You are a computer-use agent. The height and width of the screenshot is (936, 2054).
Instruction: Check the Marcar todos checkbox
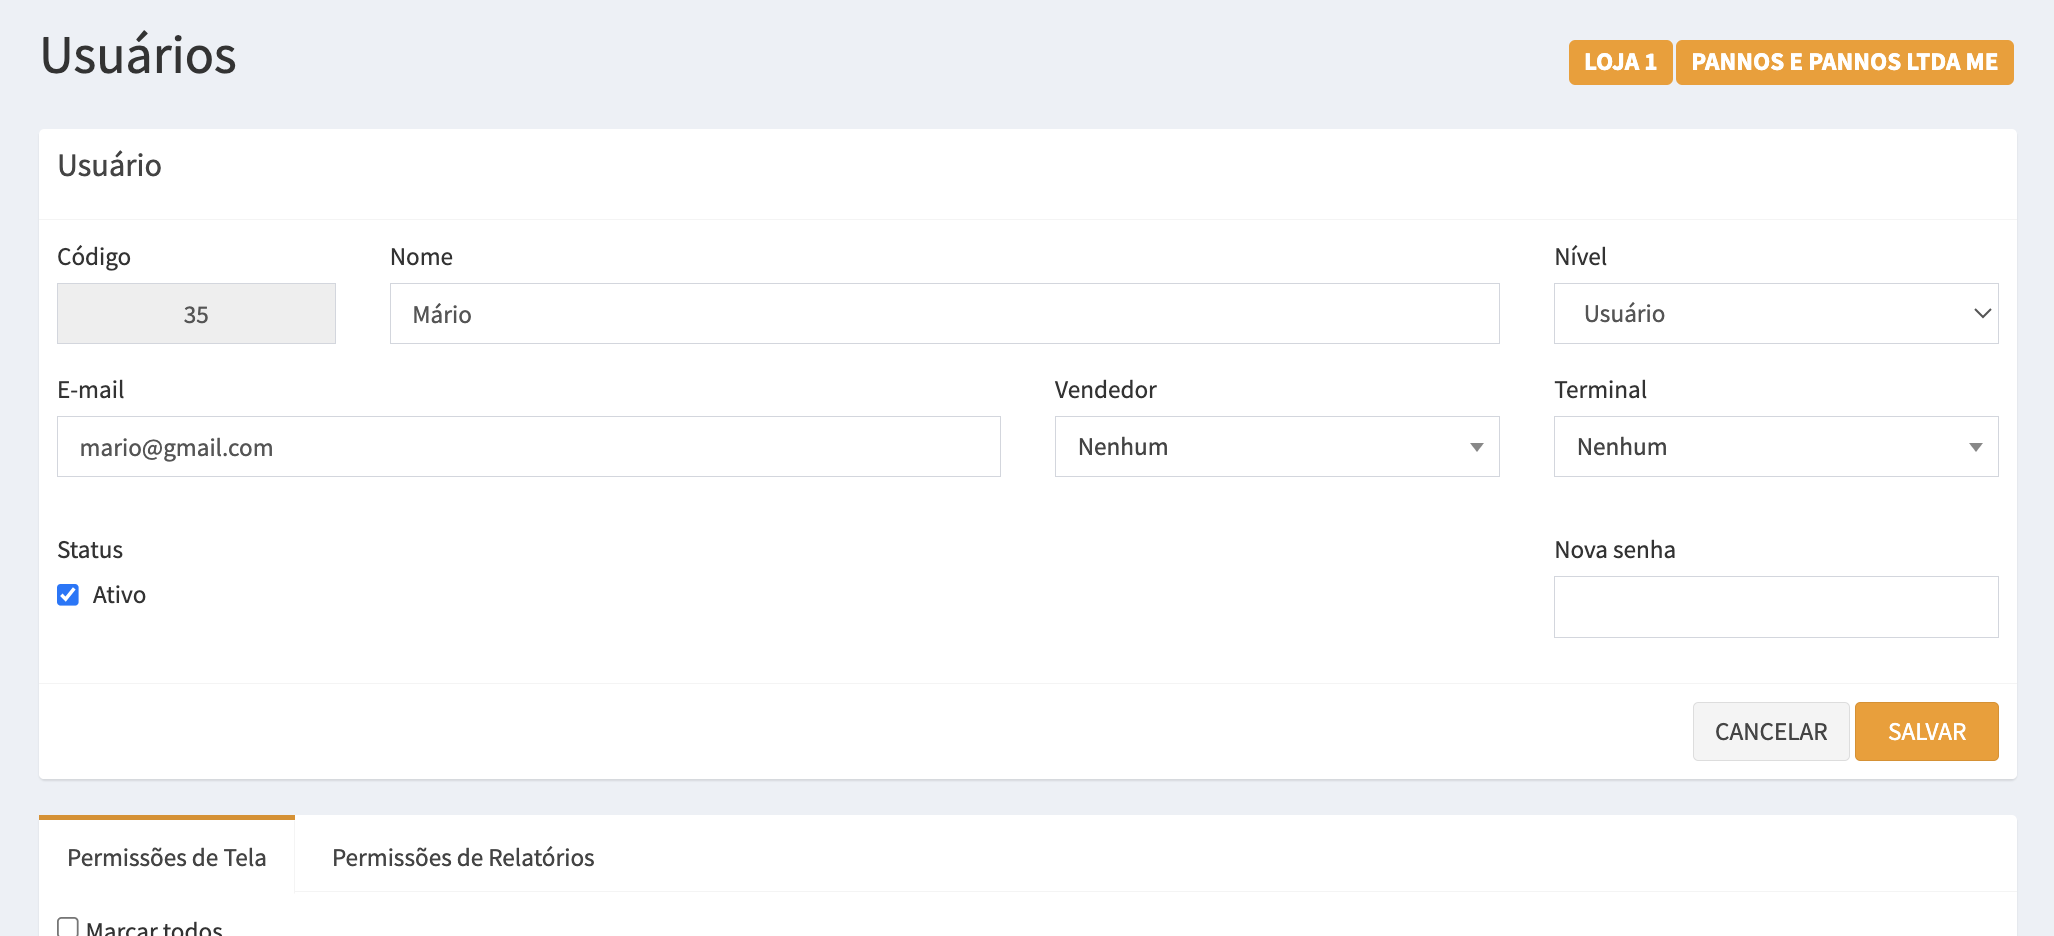(x=68, y=927)
